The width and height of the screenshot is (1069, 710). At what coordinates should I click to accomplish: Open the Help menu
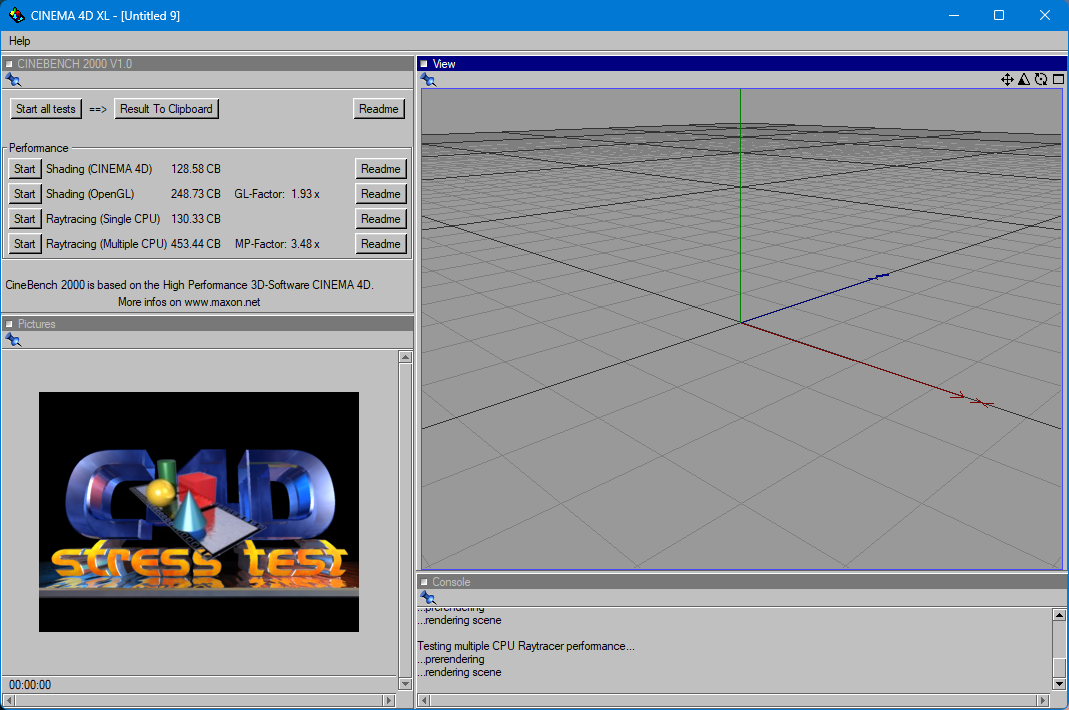(20, 41)
